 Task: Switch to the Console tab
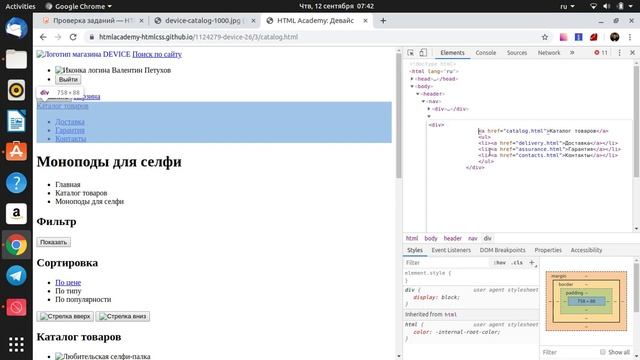pyautogui.click(x=486, y=53)
